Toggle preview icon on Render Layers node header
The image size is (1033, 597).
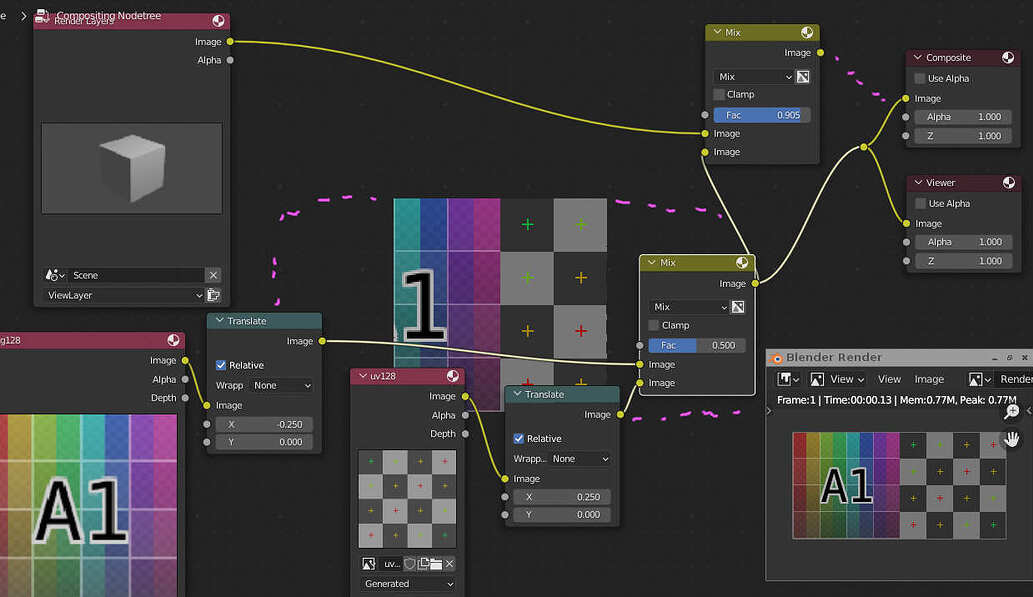pos(218,20)
